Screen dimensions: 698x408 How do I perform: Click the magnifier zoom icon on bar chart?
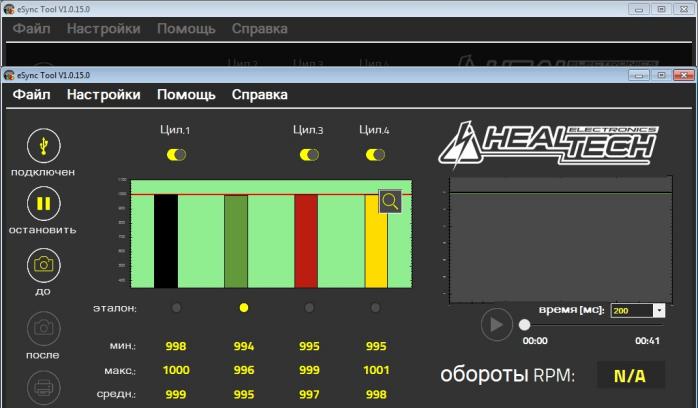(390, 202)
